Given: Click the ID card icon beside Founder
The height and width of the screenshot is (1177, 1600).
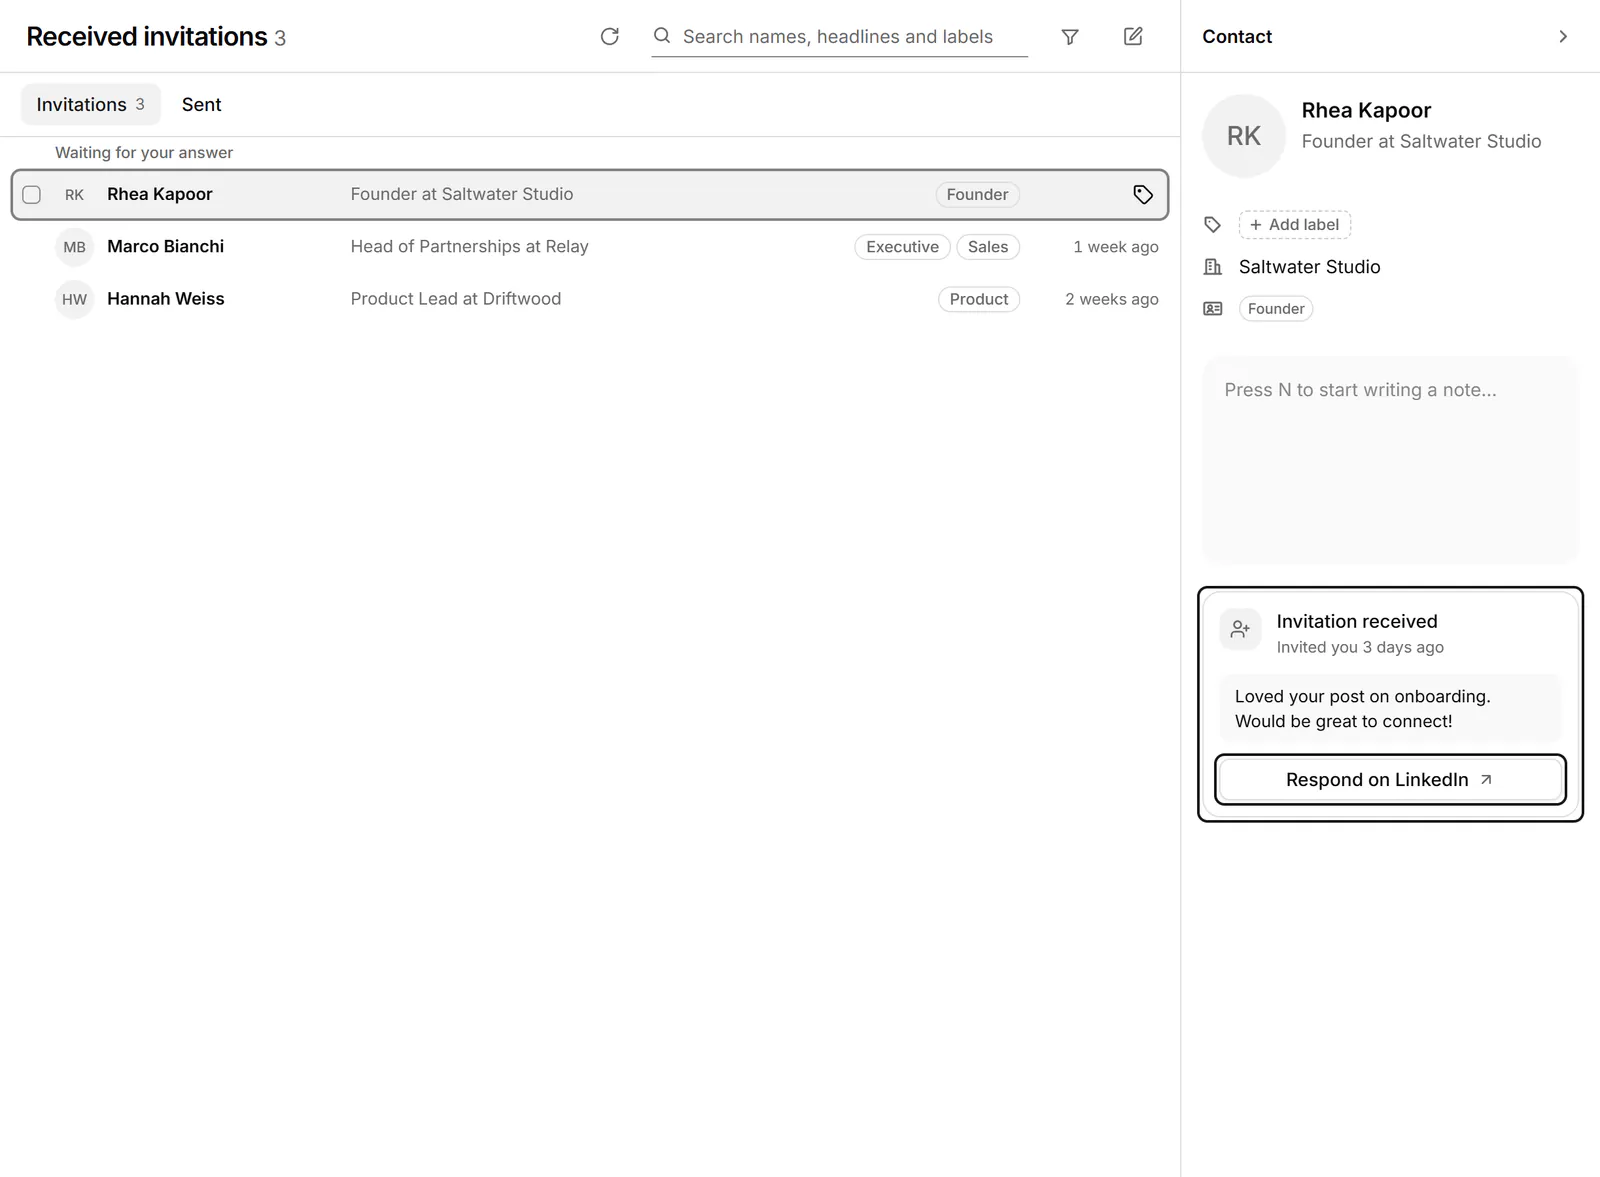Looking at the screenshot, I should [x=1212, y=309].
